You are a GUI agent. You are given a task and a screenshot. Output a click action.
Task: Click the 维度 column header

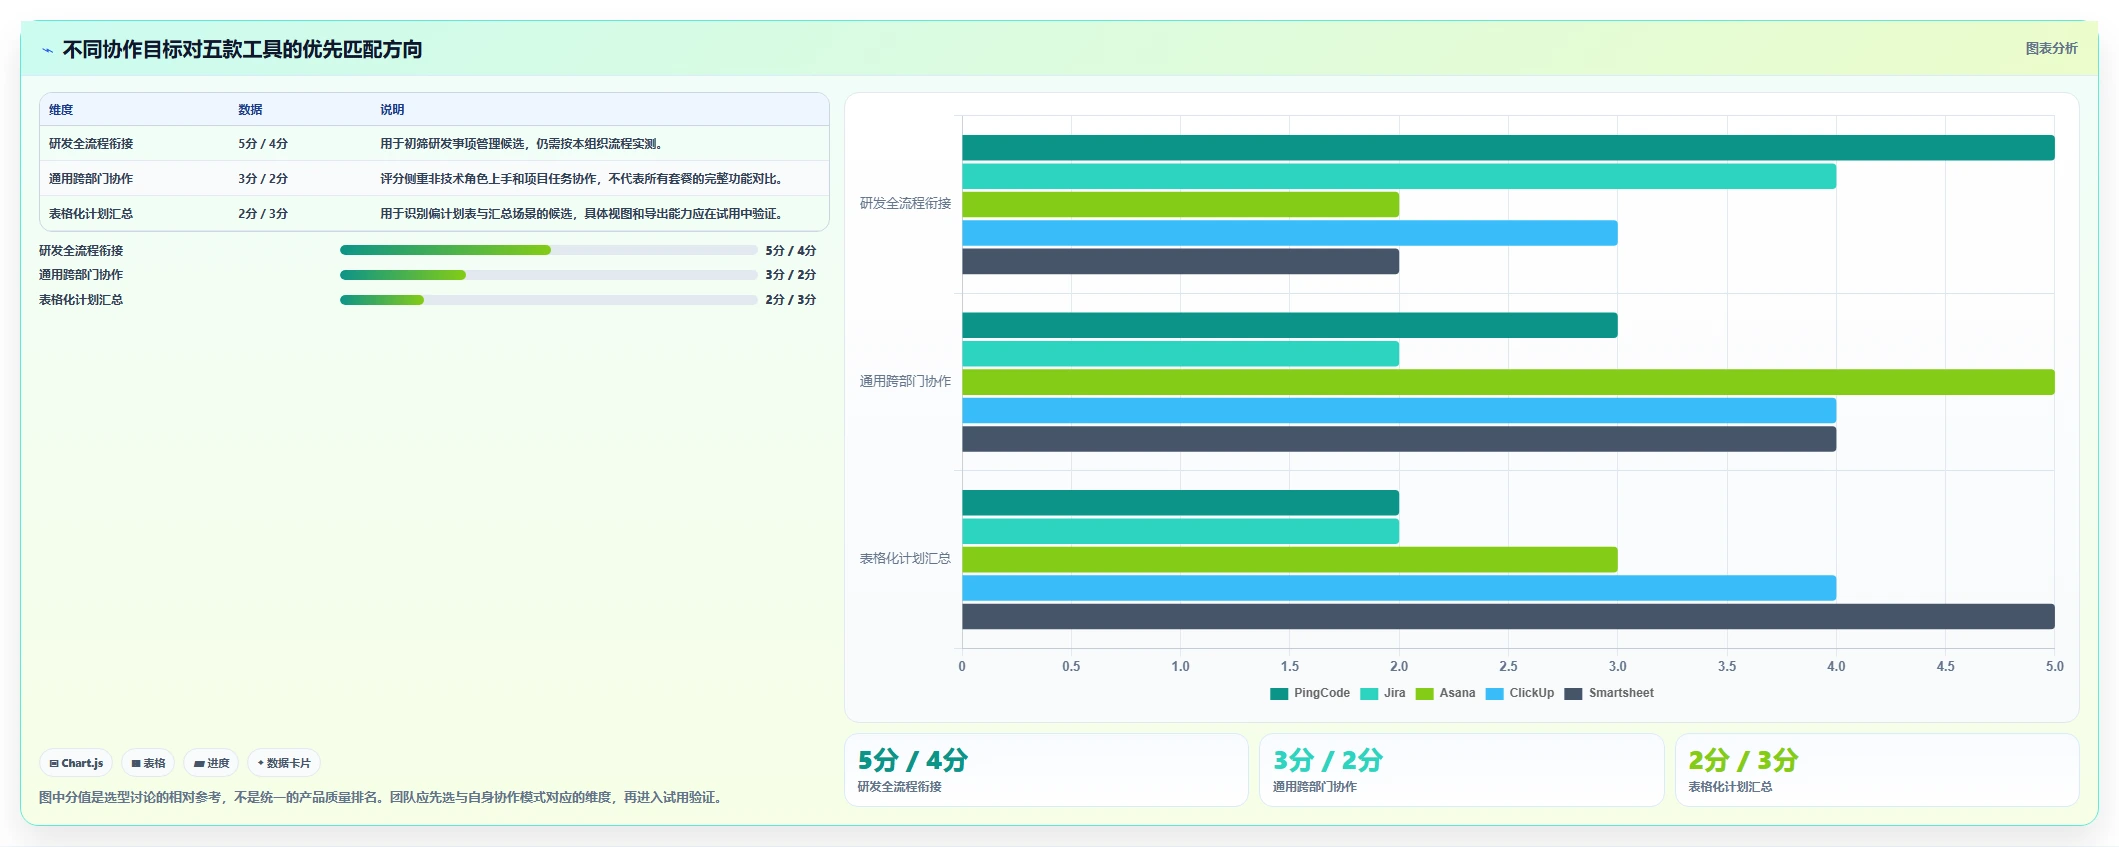coord(61,110)
